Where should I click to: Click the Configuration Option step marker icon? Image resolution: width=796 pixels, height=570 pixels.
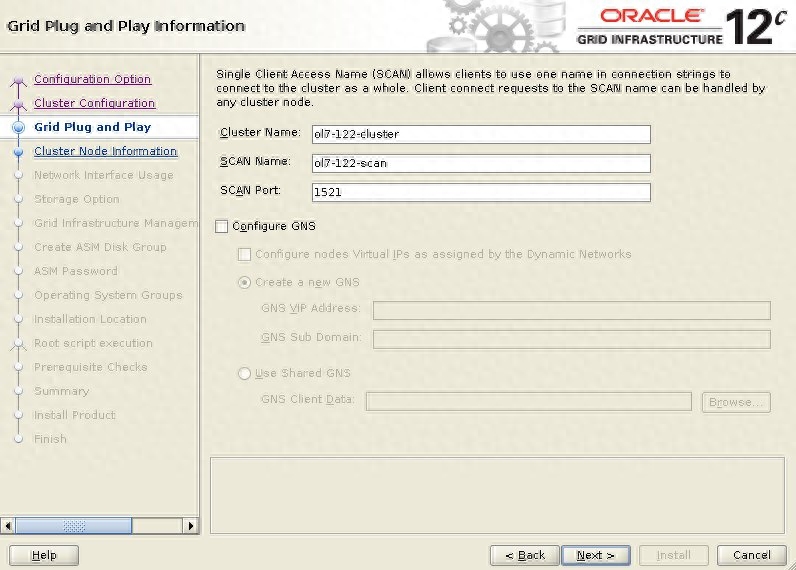point(17,80)
